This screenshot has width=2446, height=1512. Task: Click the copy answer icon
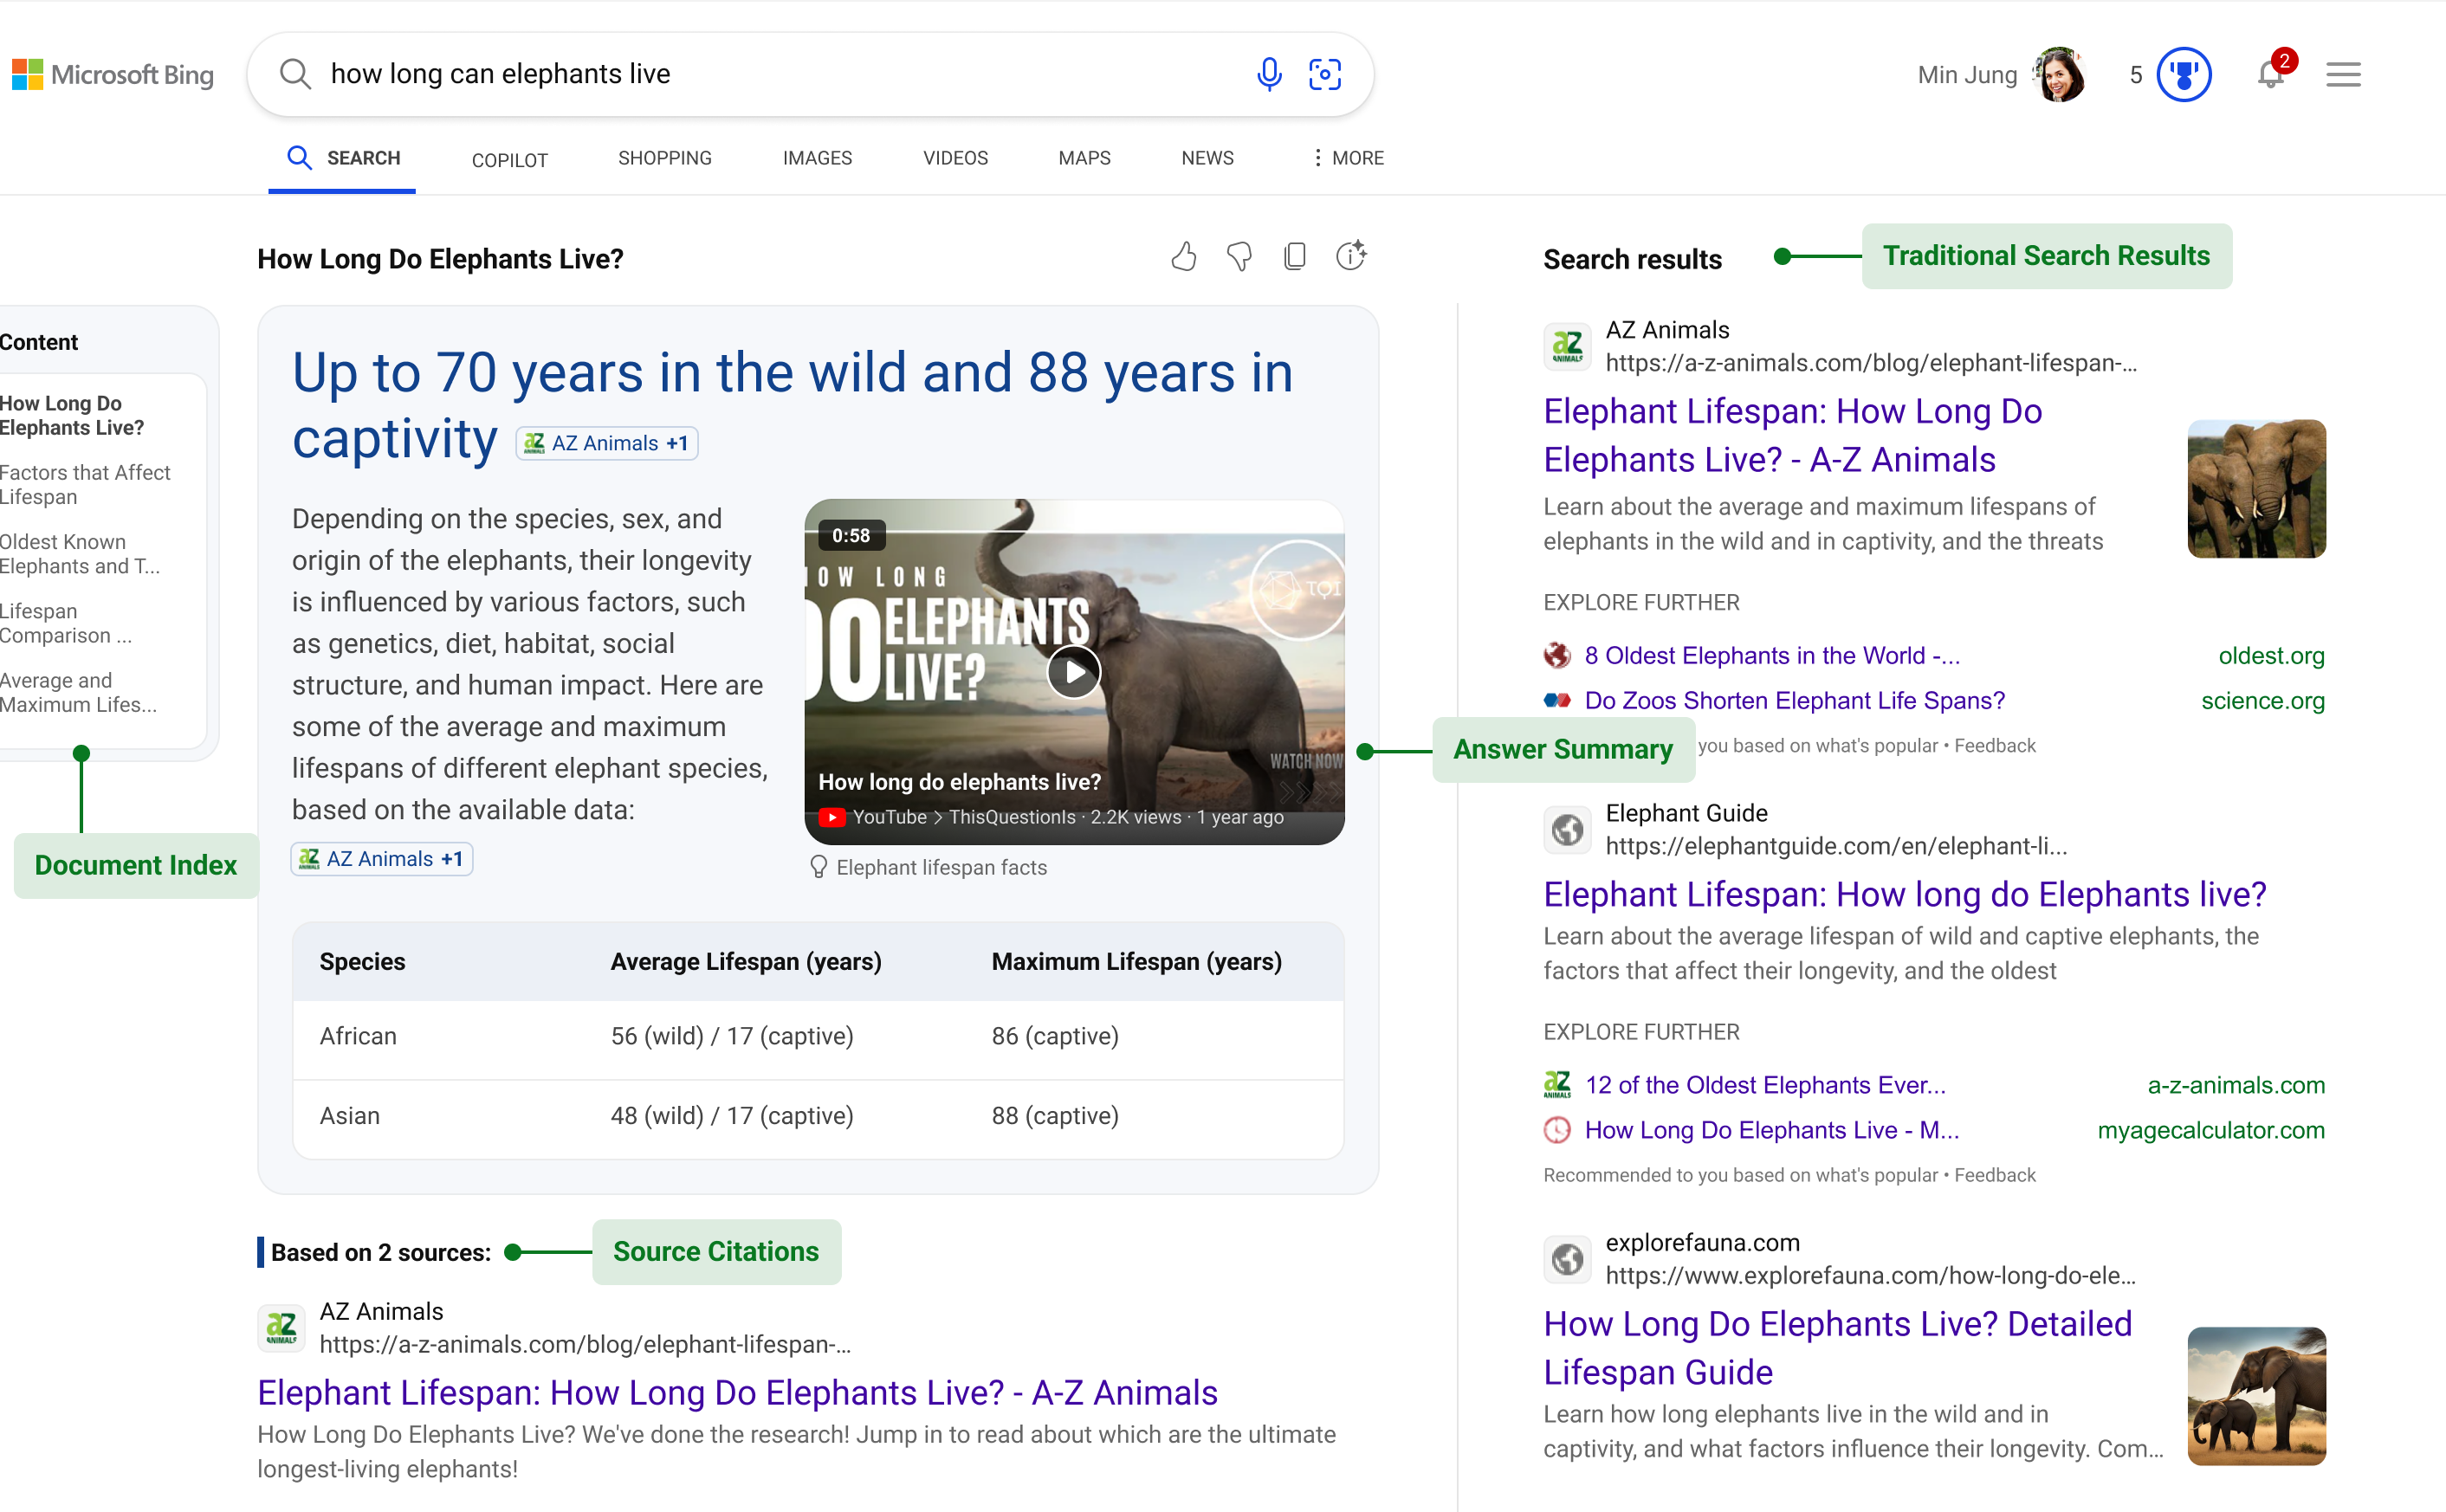tap(1293, 258)
